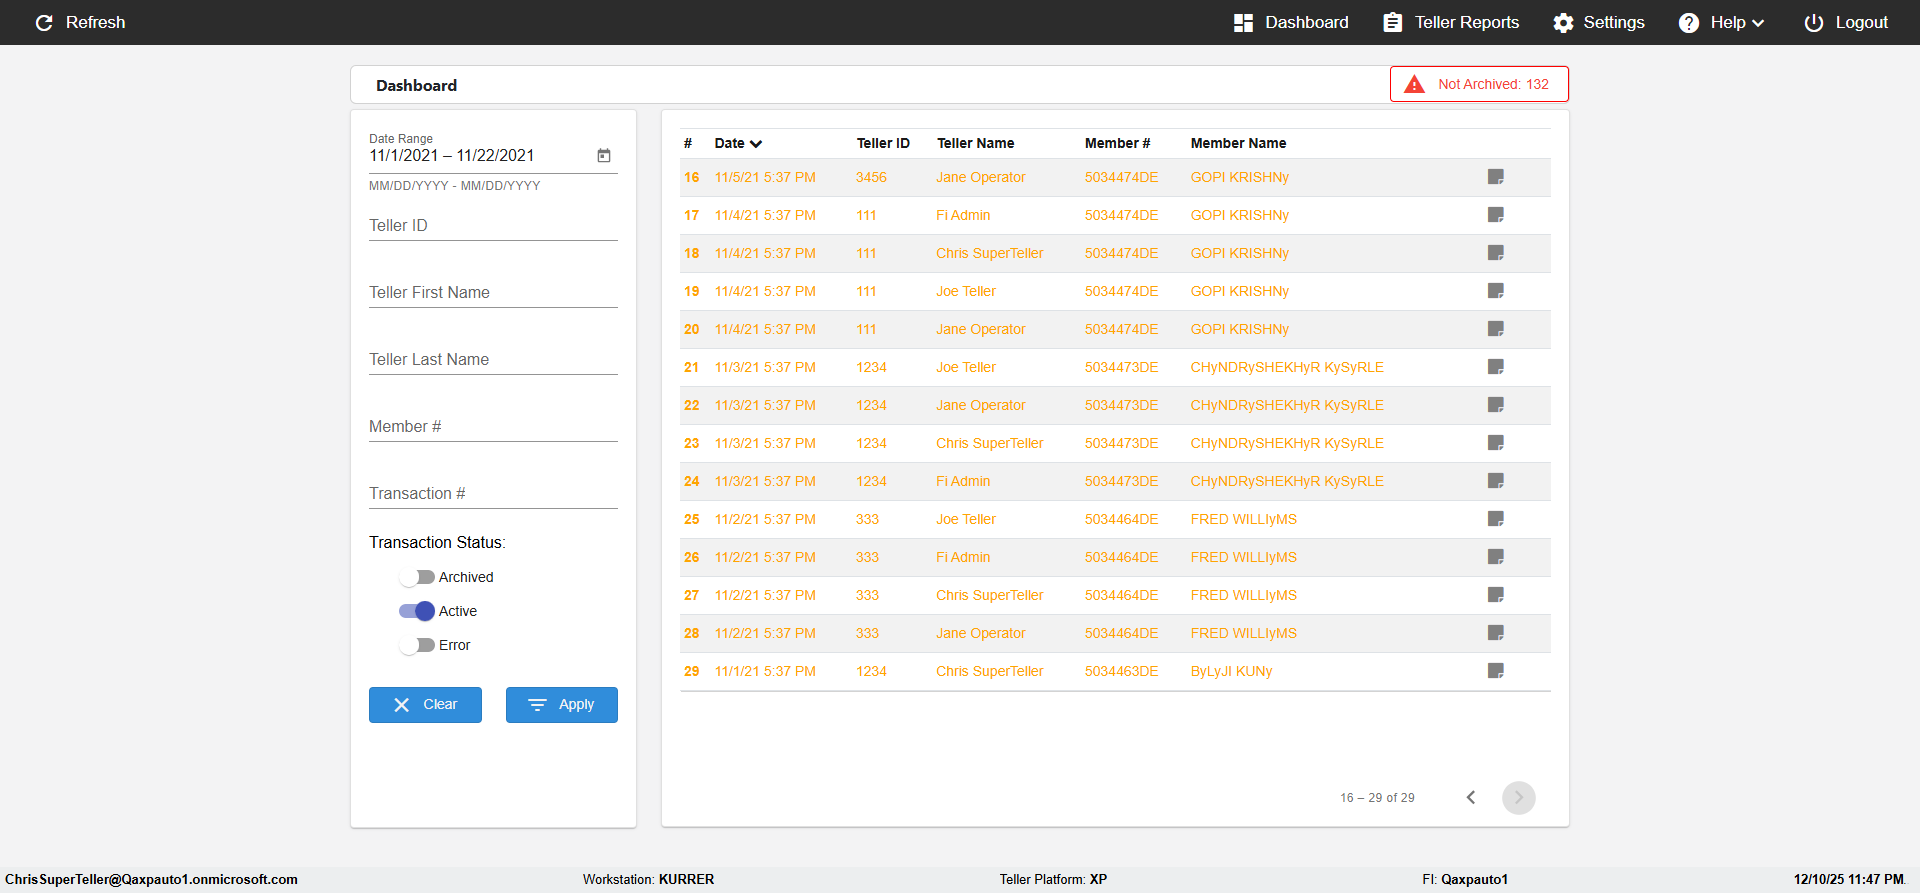
Task: Click the Not Archived: 132 warning button
Action: (x=1479, y=84)
